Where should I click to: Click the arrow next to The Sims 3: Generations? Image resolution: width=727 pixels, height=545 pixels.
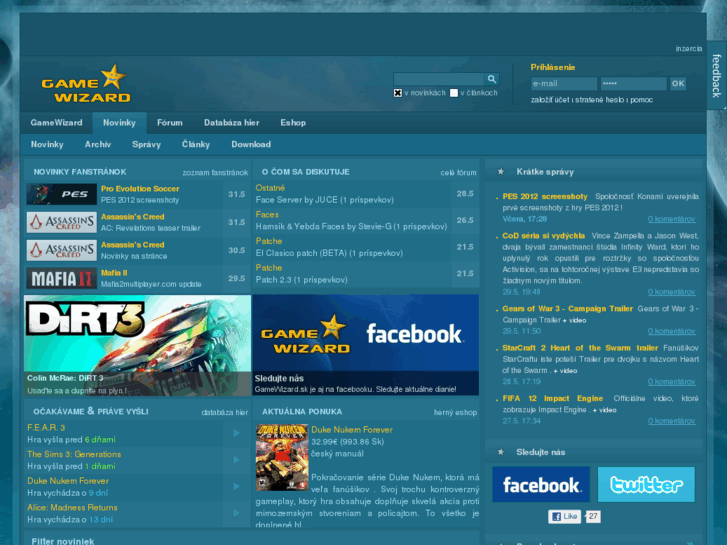pos(236,460)
